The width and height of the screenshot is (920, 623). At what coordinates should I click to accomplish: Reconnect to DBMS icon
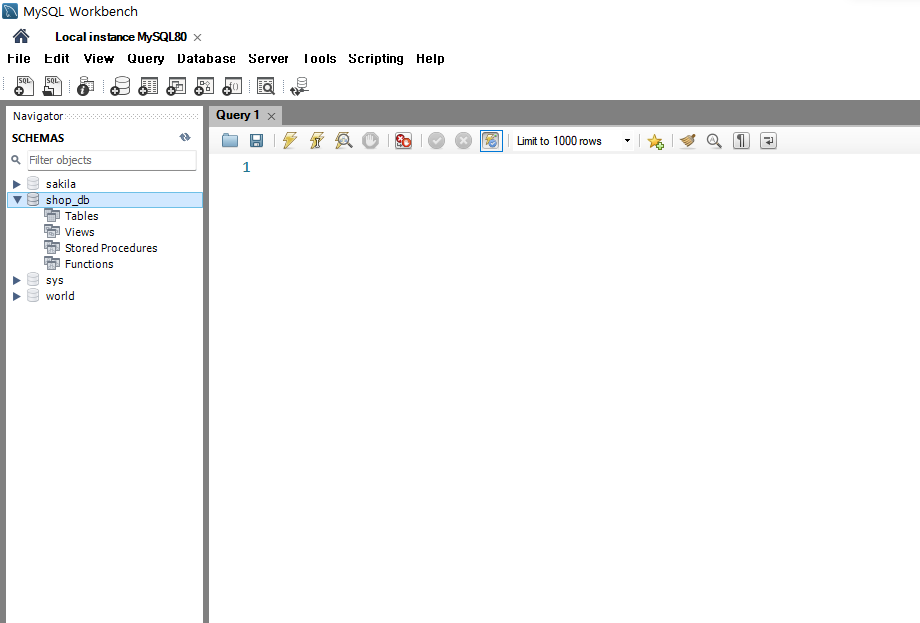coord(299,86)
